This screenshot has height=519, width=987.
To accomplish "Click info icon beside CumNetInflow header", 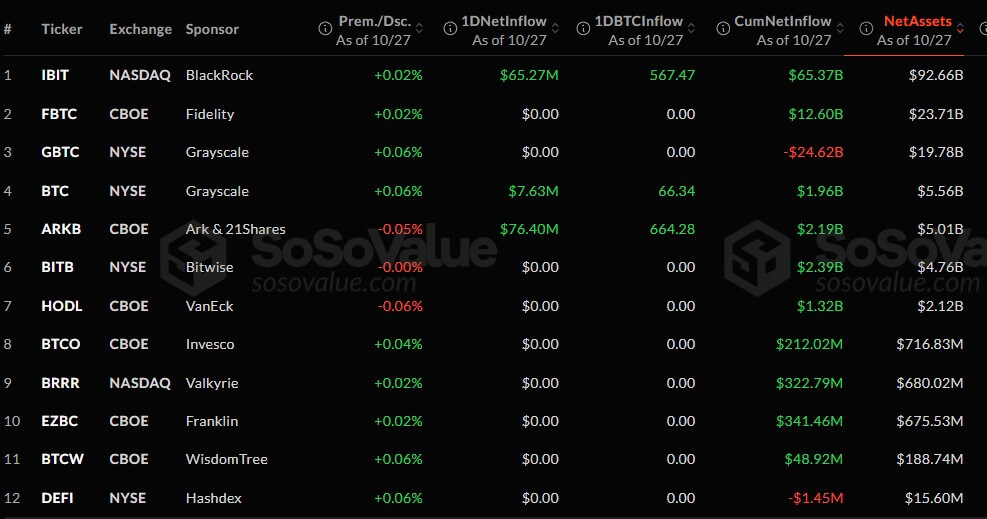I will [x=722, y=29].
